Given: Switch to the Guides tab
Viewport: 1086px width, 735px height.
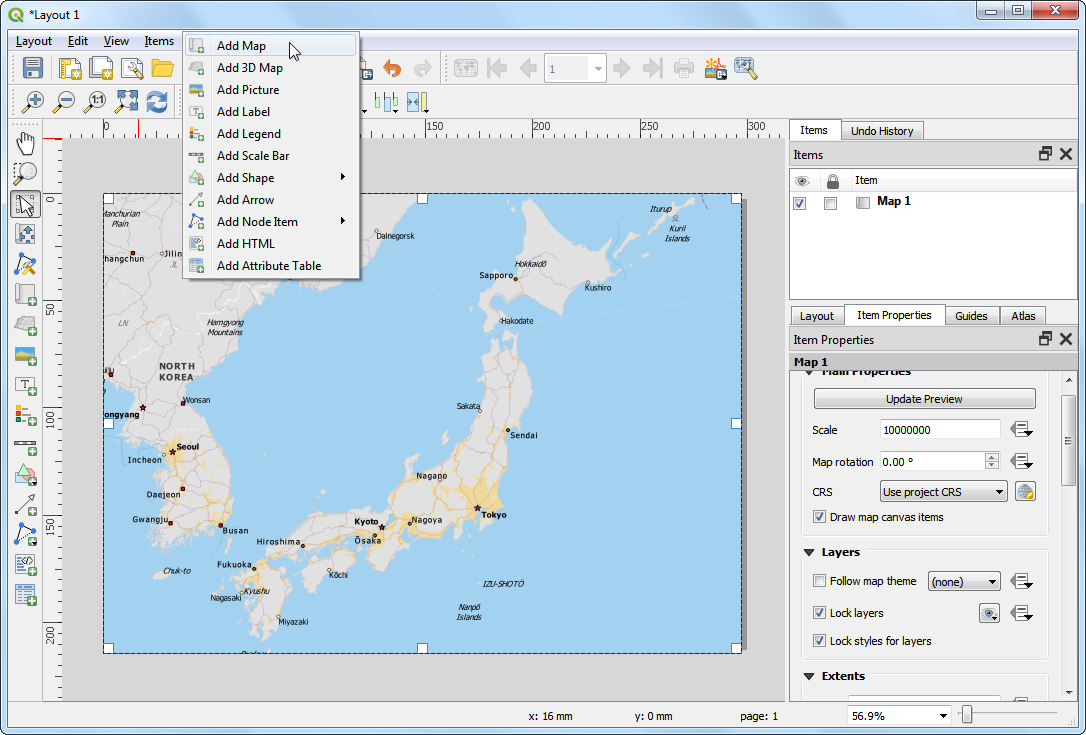Looking at the screenshot, I should (970, 316).
